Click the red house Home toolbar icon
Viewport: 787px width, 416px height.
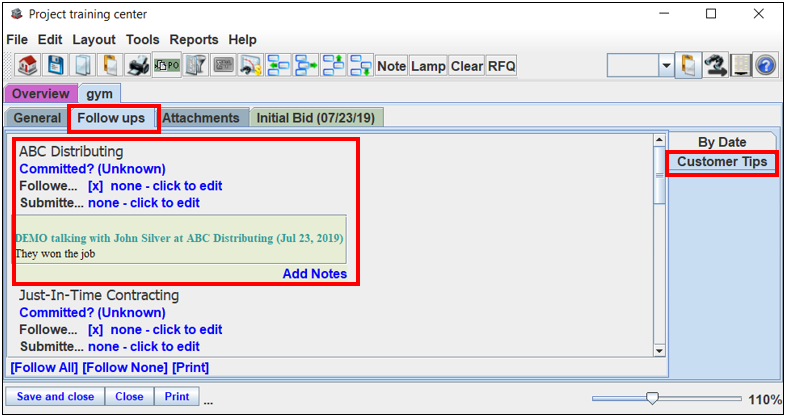pos(27,66)
